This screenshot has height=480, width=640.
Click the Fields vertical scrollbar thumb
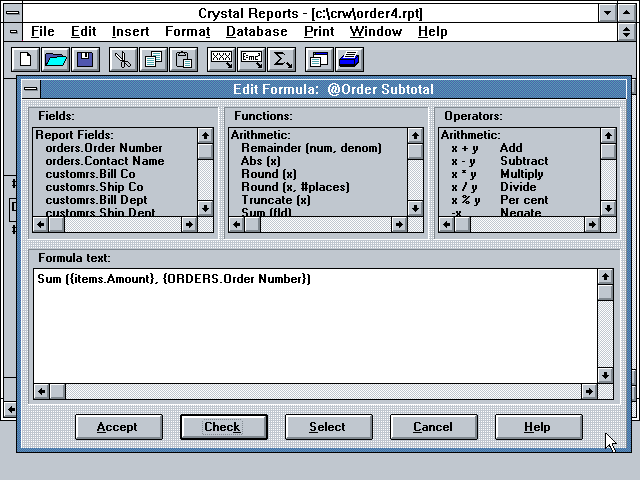205,151
